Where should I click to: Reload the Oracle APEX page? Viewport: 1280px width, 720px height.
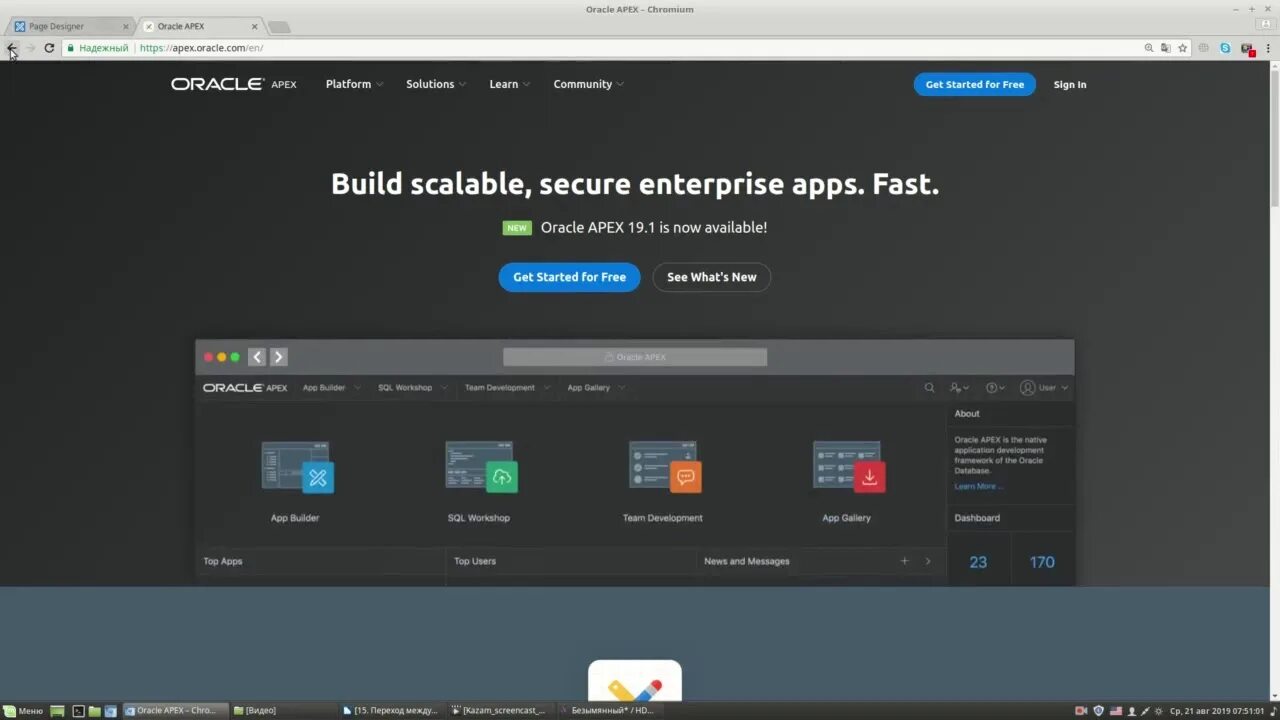[49, 47]
